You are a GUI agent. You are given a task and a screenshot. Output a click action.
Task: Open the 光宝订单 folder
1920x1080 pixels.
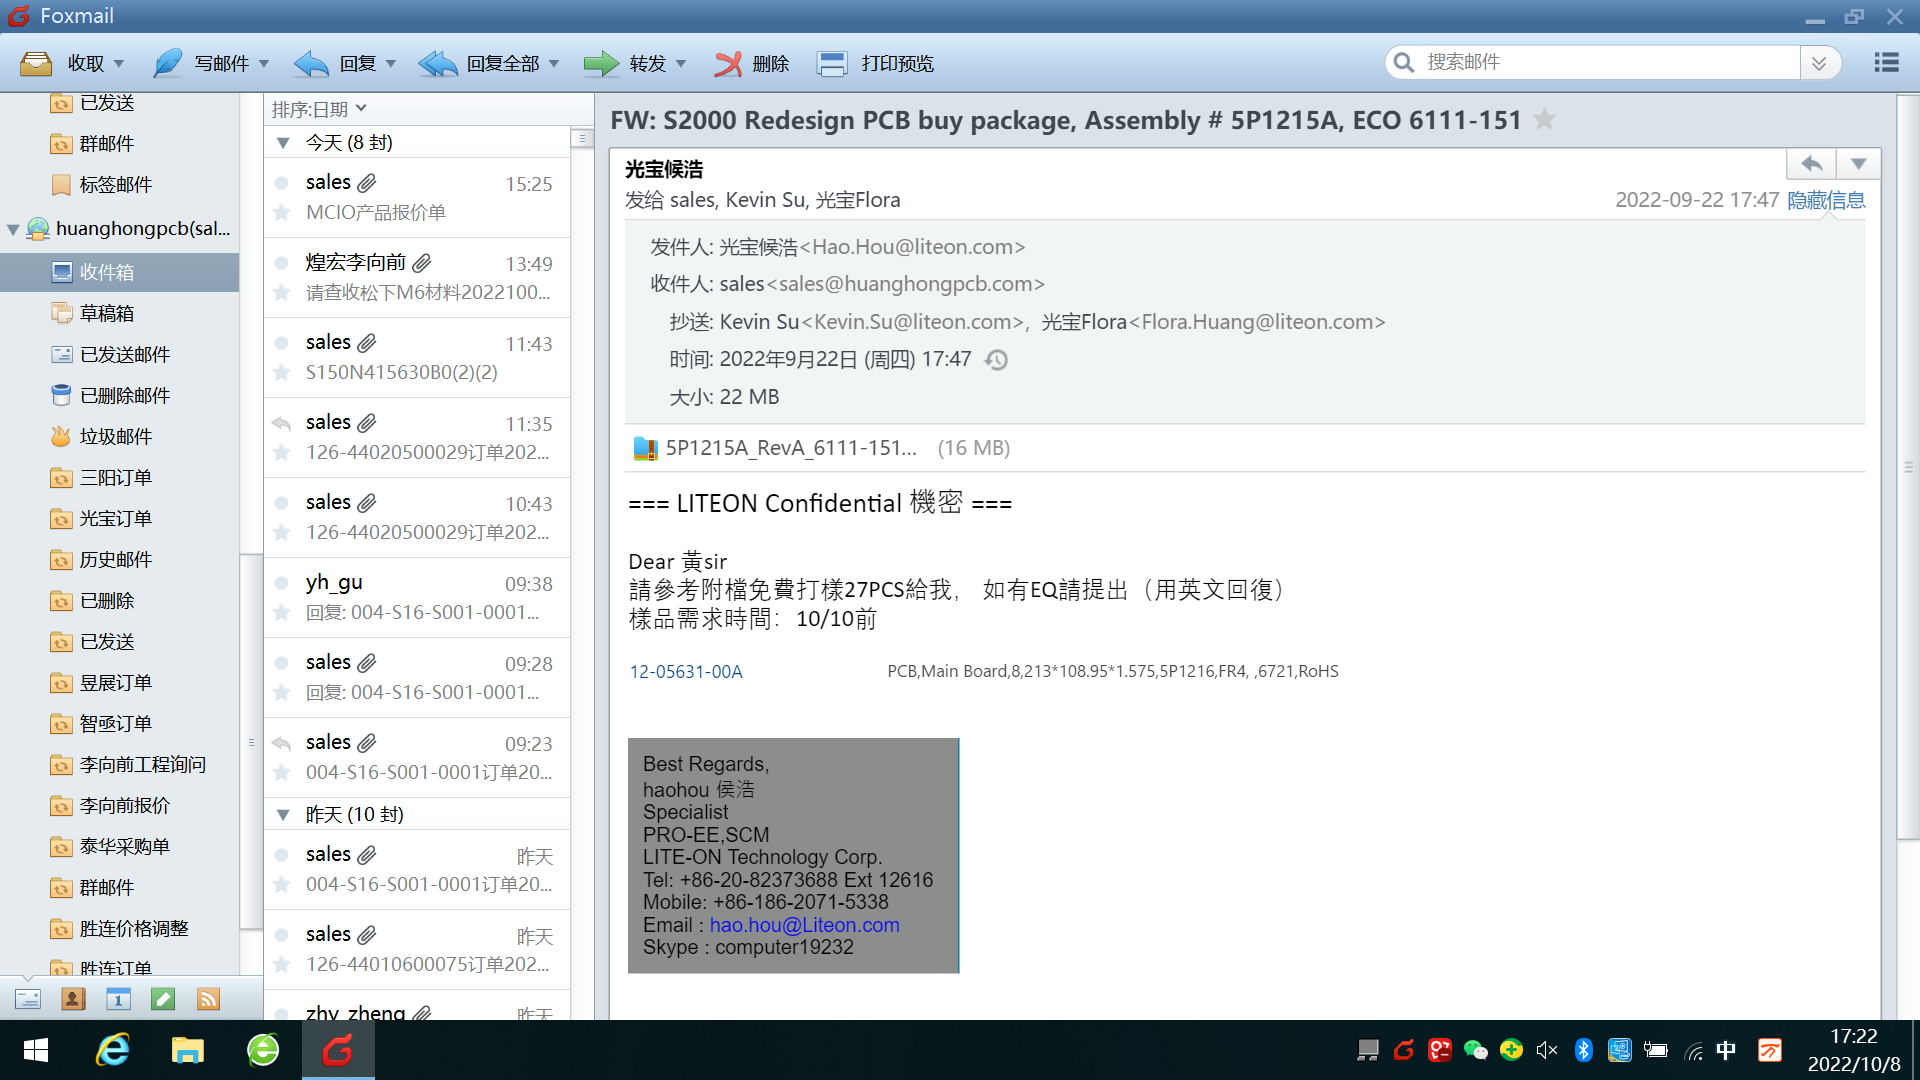116,518
